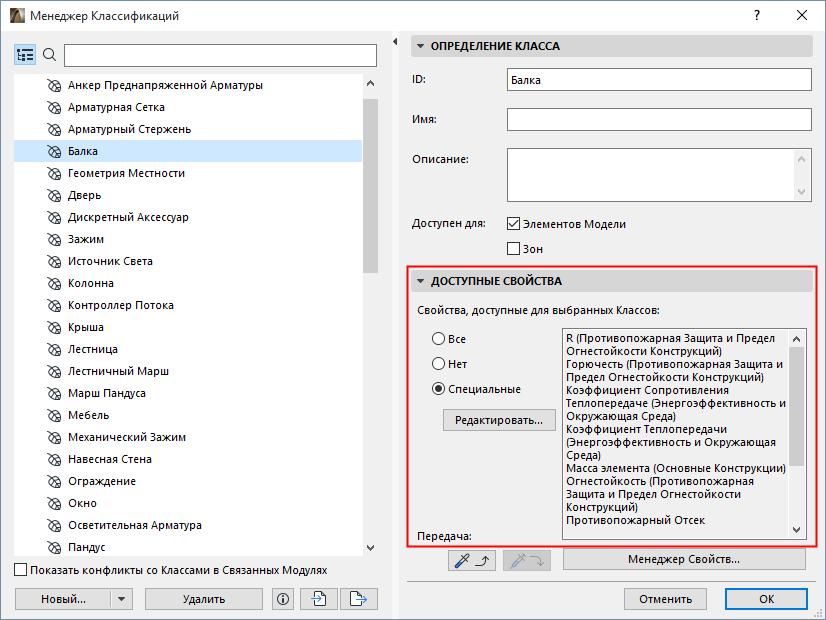Click the classification icon beside Балка
The image size is (826, 620).
click(x=54, y=152)
